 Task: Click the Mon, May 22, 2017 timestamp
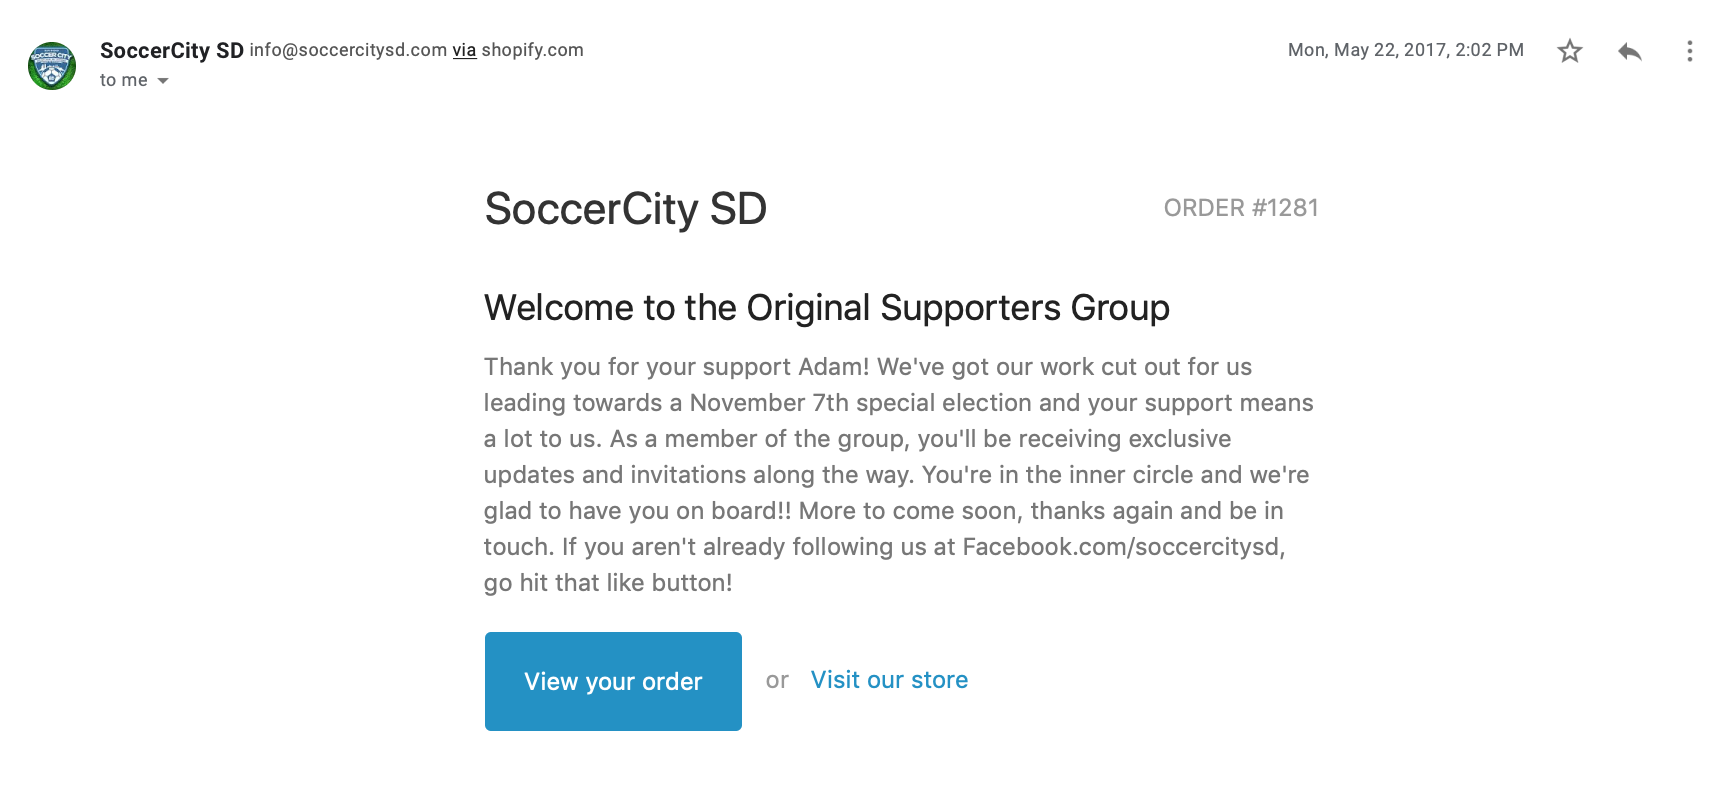tap(1405, 50)
